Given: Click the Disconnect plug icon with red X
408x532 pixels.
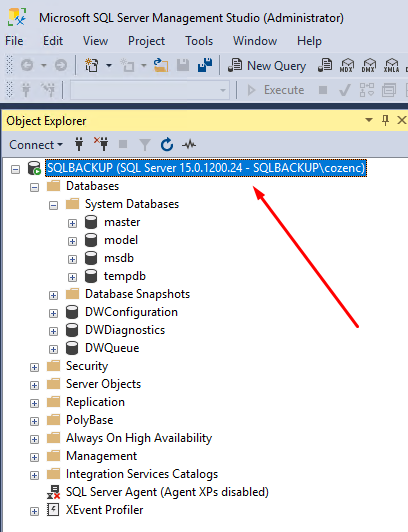Looking at the screenshot, I should click(101, 144).
